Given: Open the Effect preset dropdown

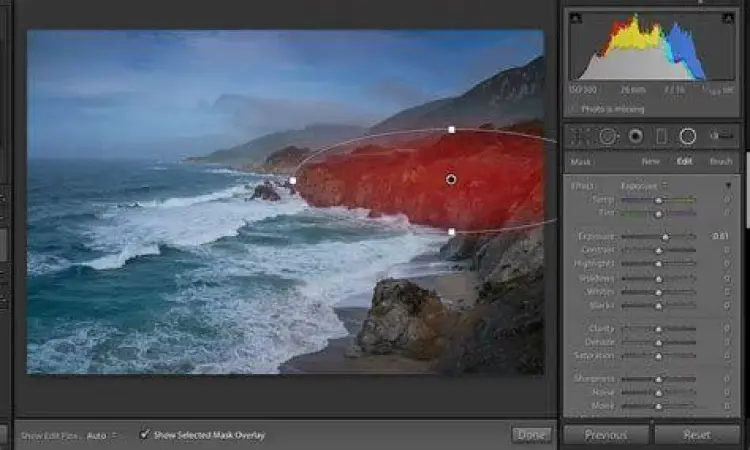Looking at the screenshot, I should pos(644,186).
